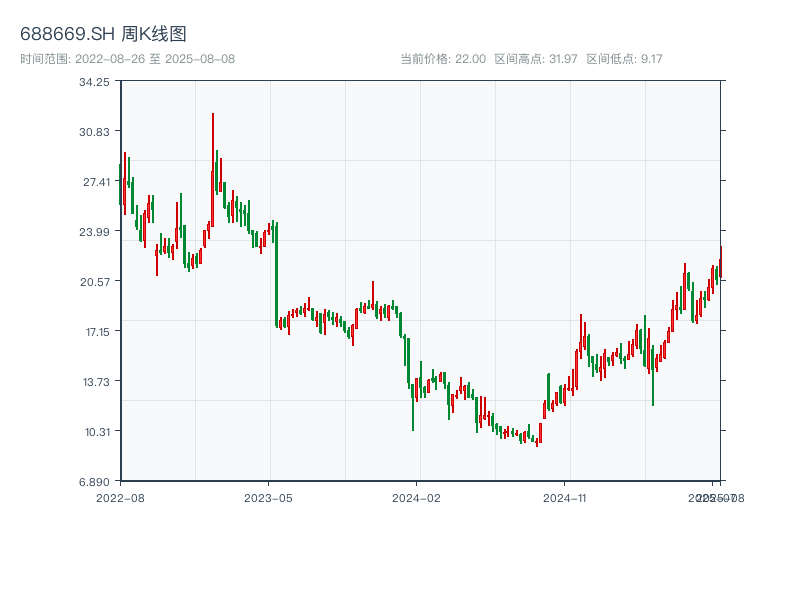
Task: Select the 2023-05 date axis label
Action: pos(268,497)
